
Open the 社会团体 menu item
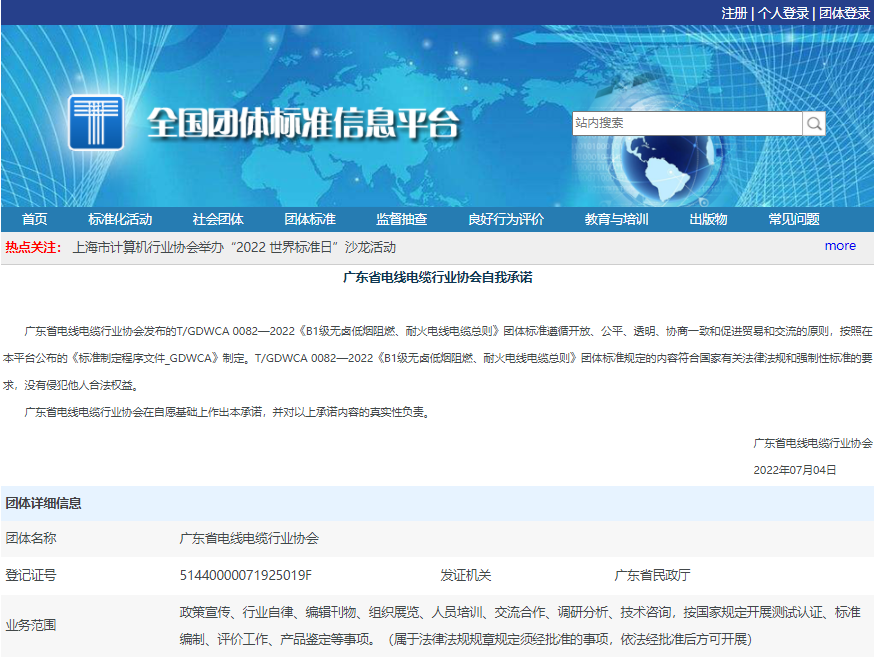[x=218, y=219]
